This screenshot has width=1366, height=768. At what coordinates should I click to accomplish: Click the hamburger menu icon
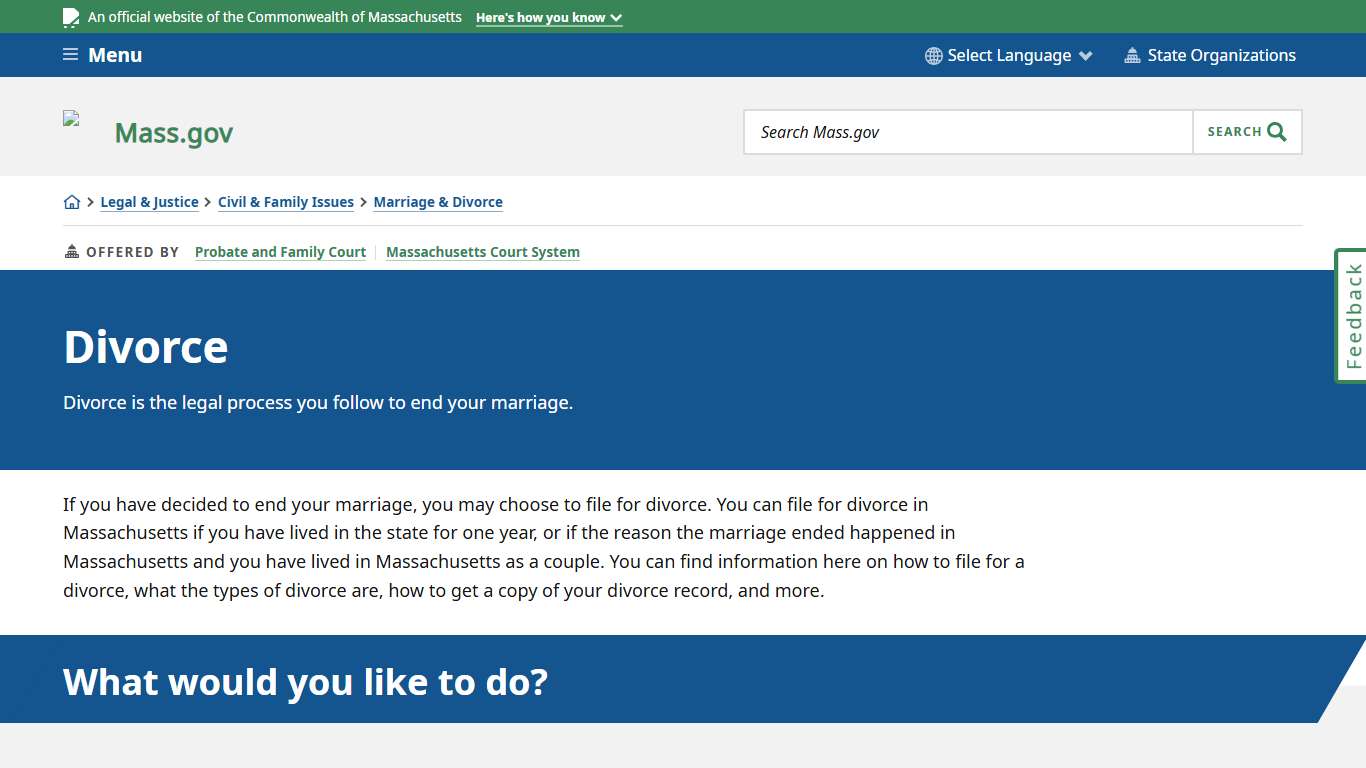coord(69,54)
